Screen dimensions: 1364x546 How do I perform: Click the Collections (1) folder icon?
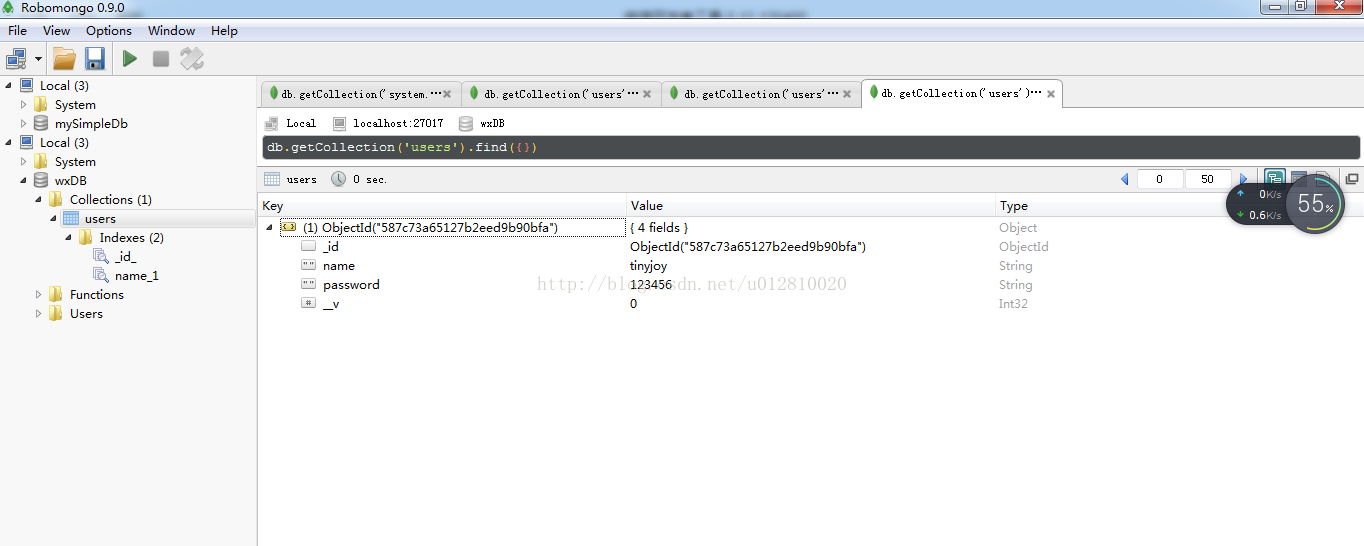tap(55, 199)
